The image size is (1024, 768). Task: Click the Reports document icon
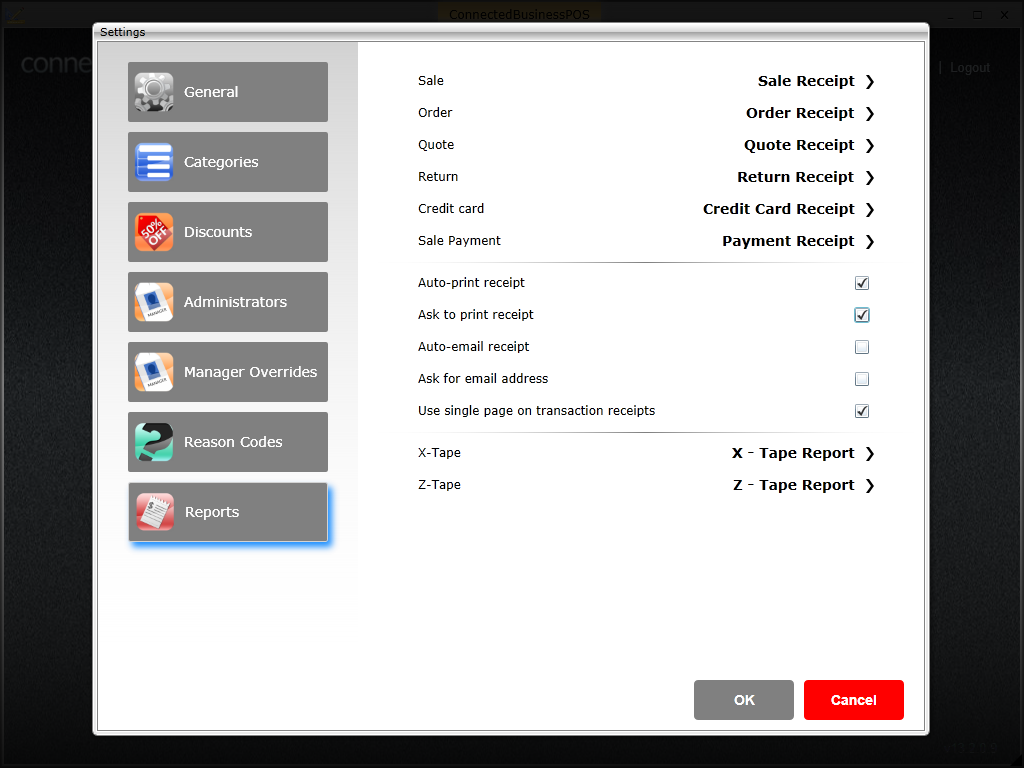(155, 512)
